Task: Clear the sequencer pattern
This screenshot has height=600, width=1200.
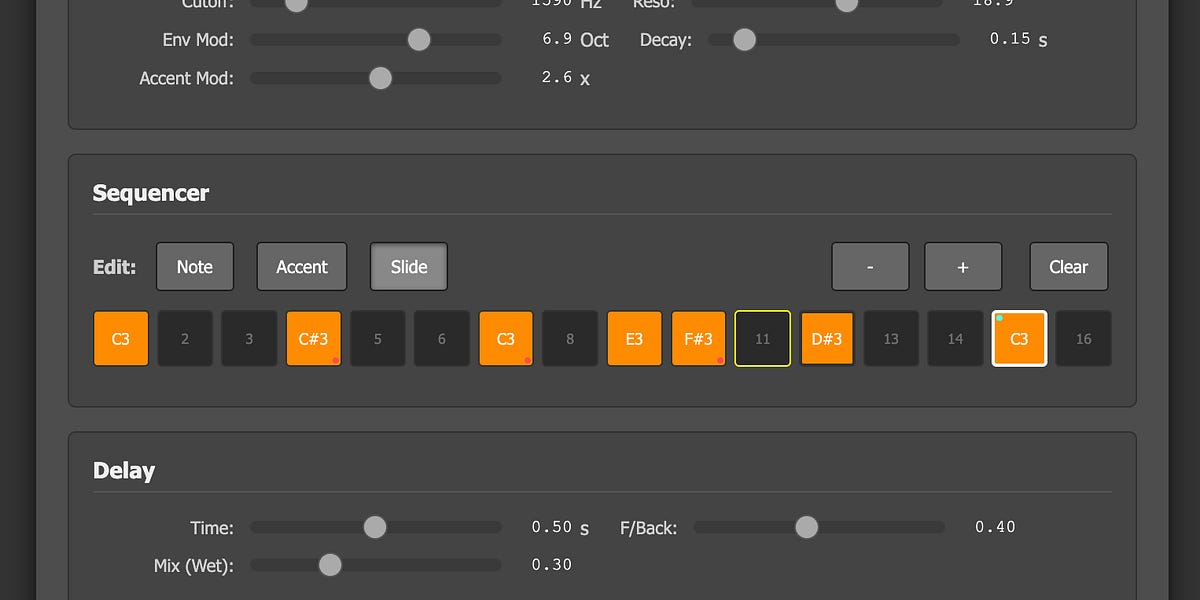Action: [x=1069, y=267]
